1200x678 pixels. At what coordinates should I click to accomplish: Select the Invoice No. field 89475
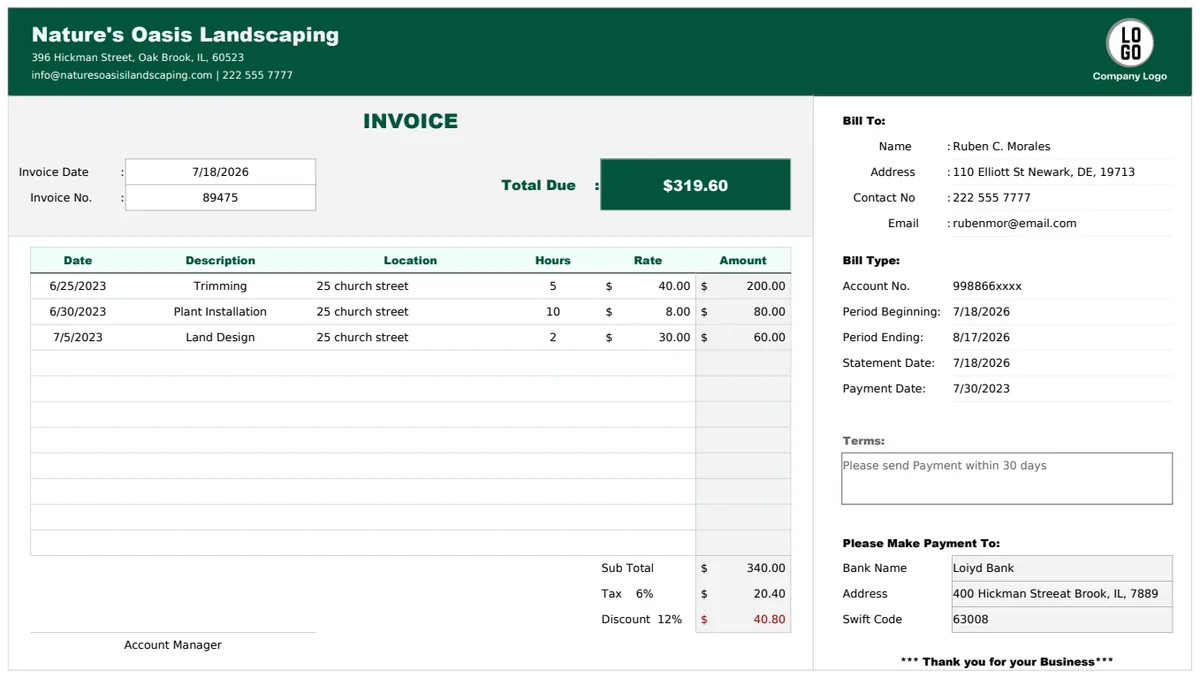pos(220,198)
